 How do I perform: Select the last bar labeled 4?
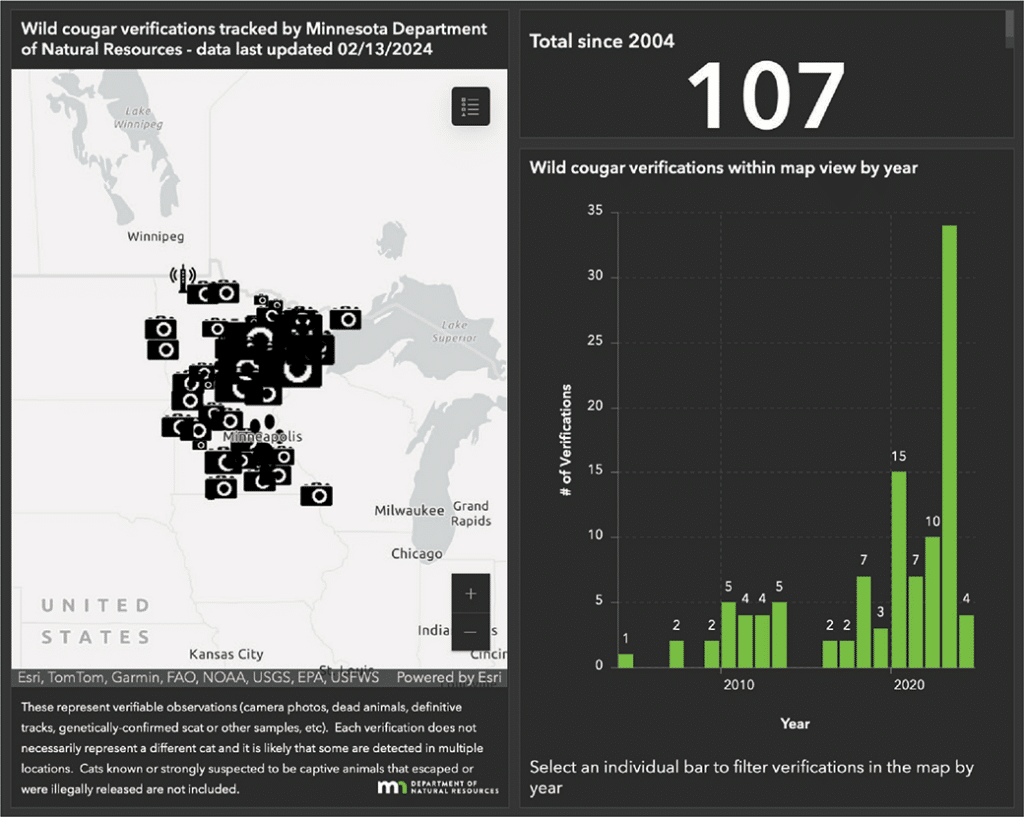(966, 640)
